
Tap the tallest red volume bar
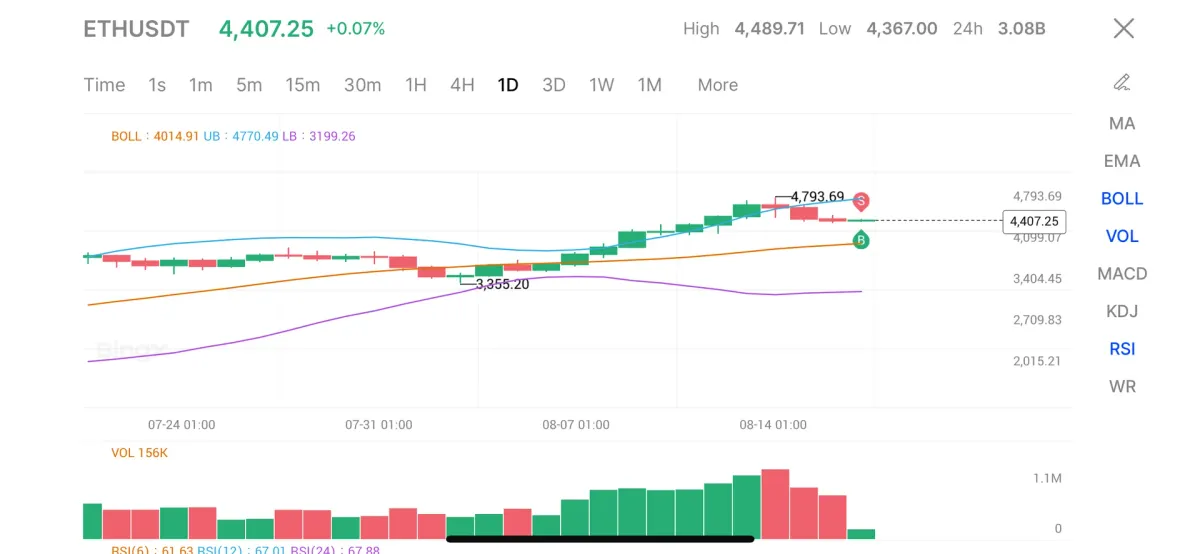[x=775, y=504]
